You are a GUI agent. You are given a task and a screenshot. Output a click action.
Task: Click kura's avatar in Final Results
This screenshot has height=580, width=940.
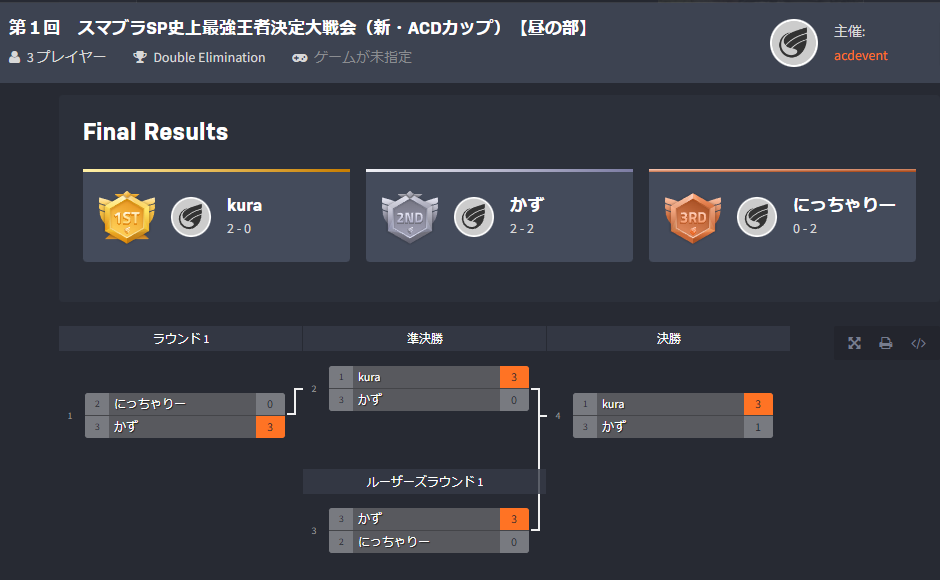pyautogui.click(x=190, y=215)
